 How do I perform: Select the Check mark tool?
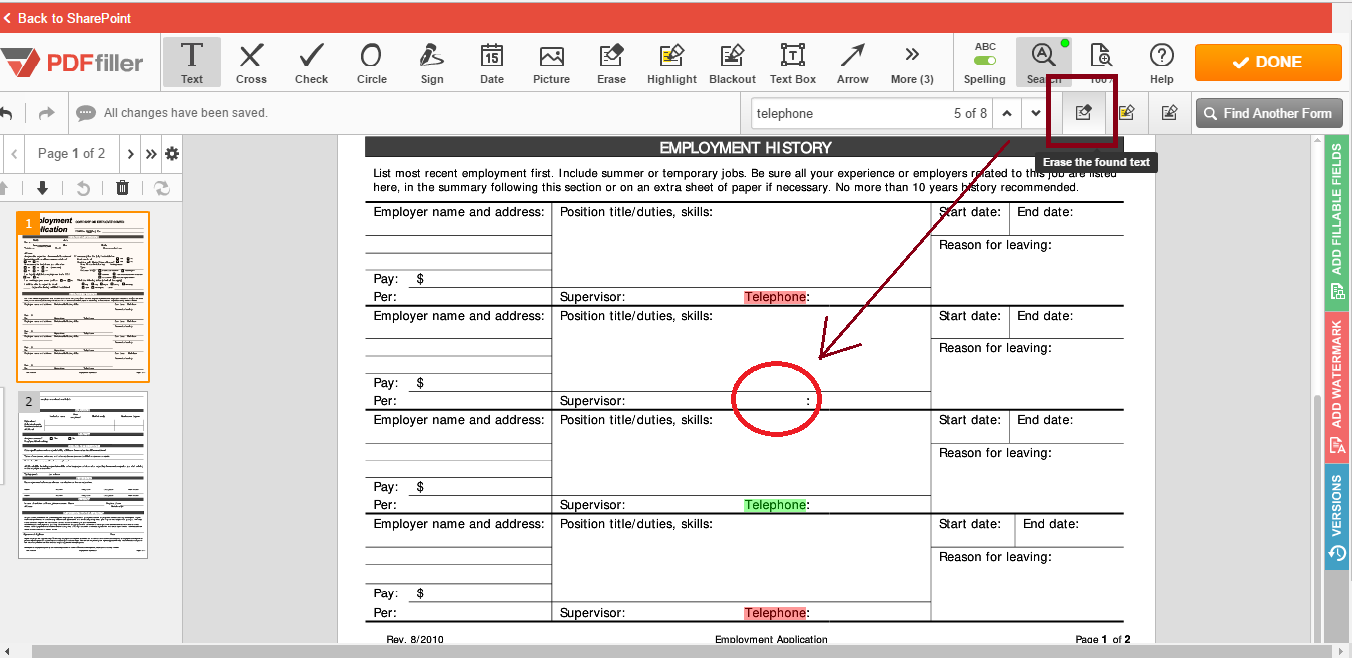[x=311, y=63]
